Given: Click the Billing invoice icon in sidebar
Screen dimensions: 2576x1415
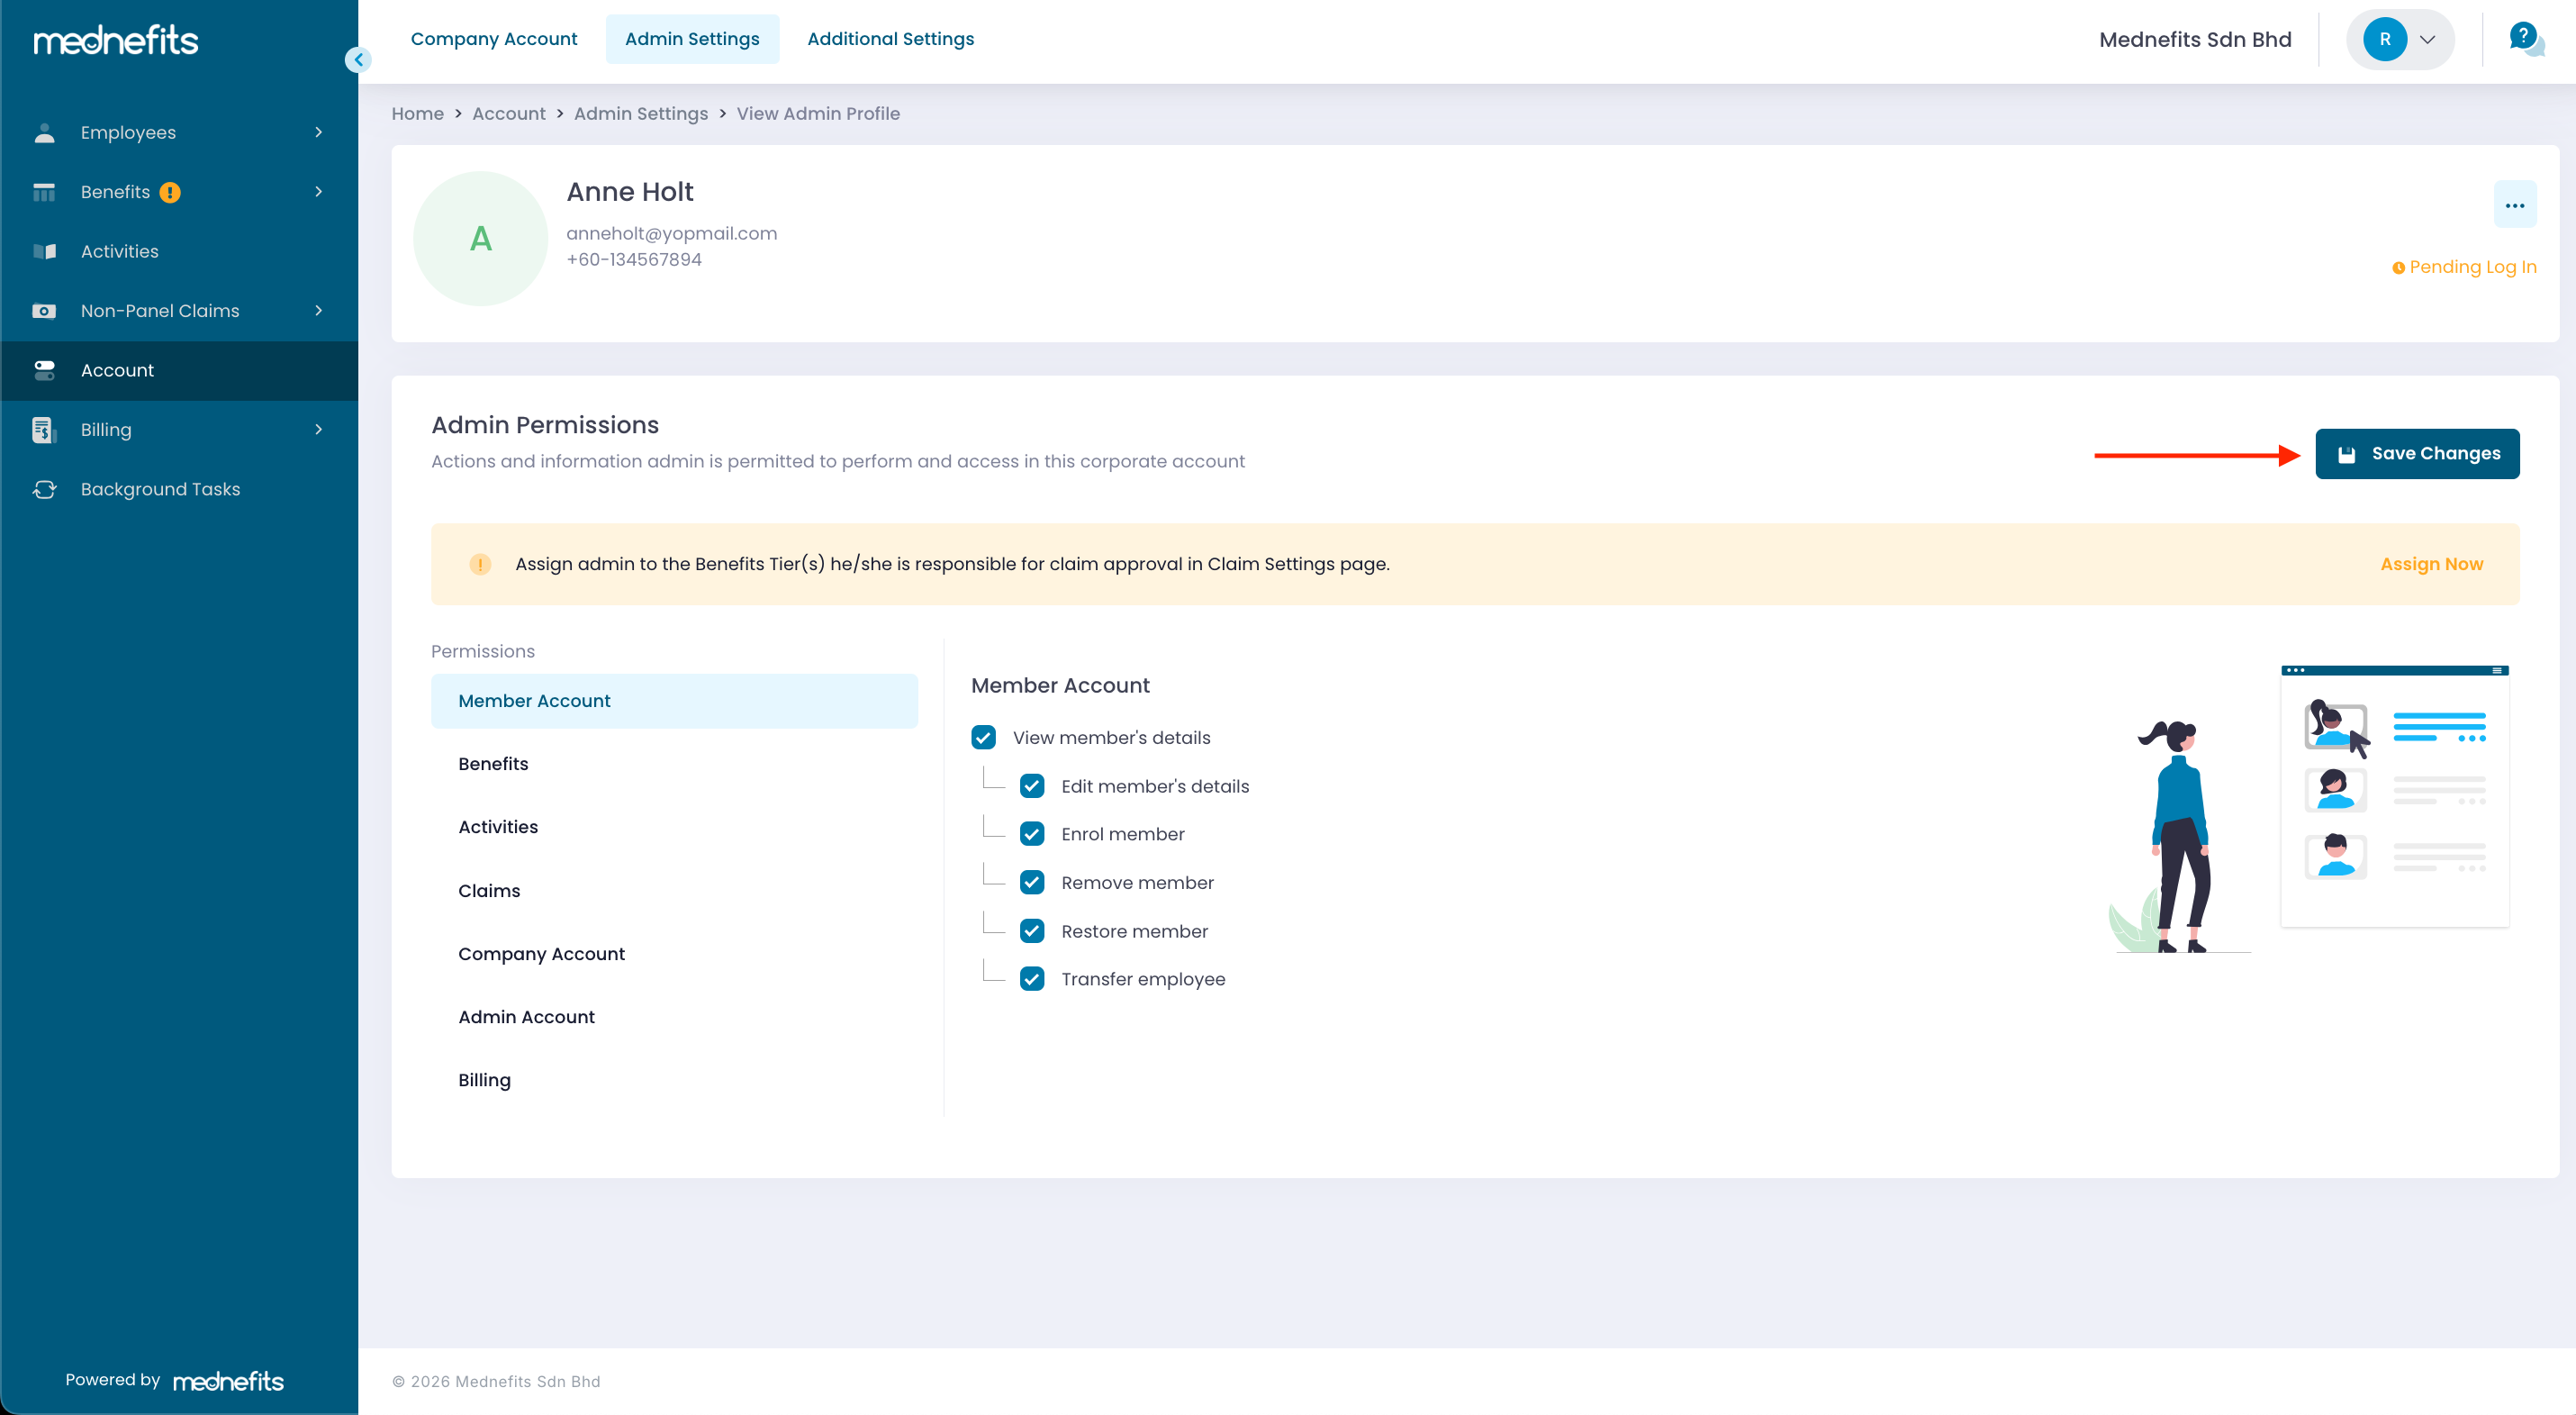Looking at the screenshot, I should [x=44, y=430].
